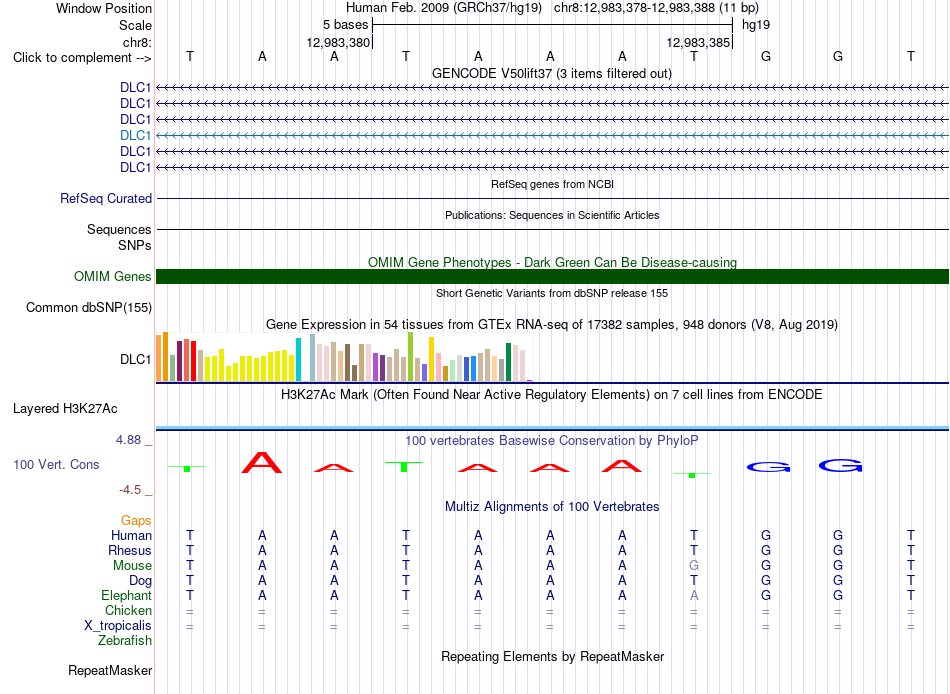Open 'Repeating Elements by RepeatMasker' title
Image resolution: width=950 pixels, height=694 pixels.
(x=552, y=656)
